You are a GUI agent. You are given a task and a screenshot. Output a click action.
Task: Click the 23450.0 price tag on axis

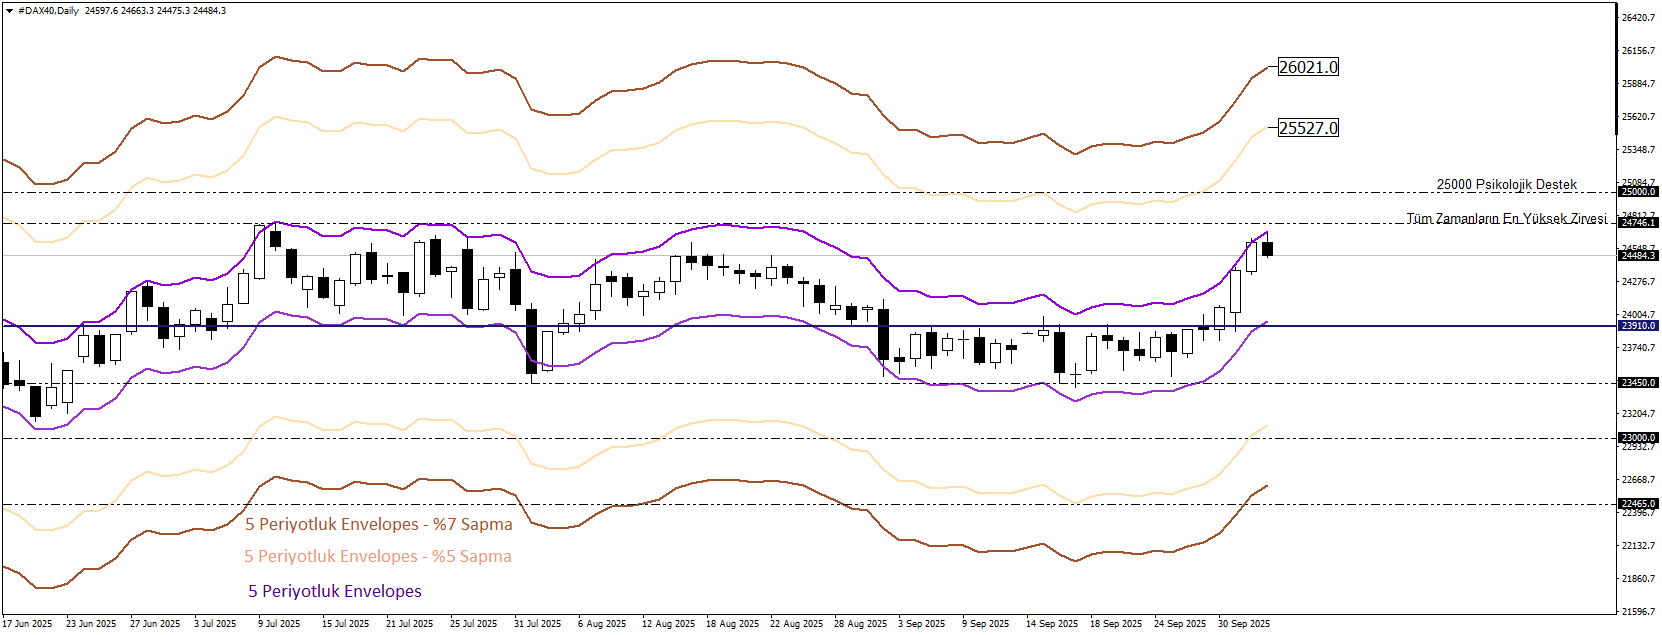tap(1638, 383)
